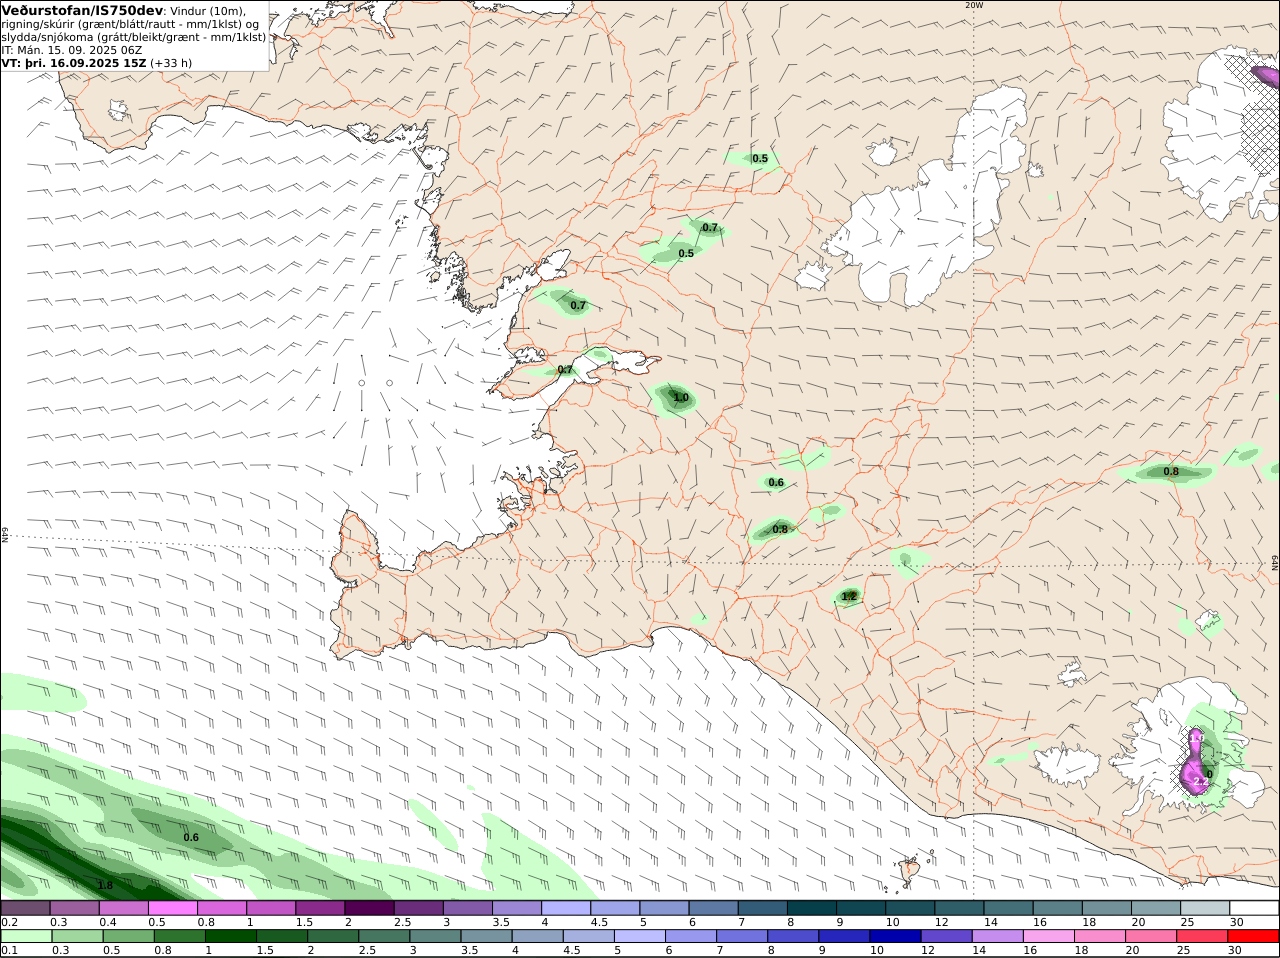Viewport: 1280px width, 958px height.
Task: Click the medium green 0.5 swatch in lower legend
Action: [x=128, y=936]
